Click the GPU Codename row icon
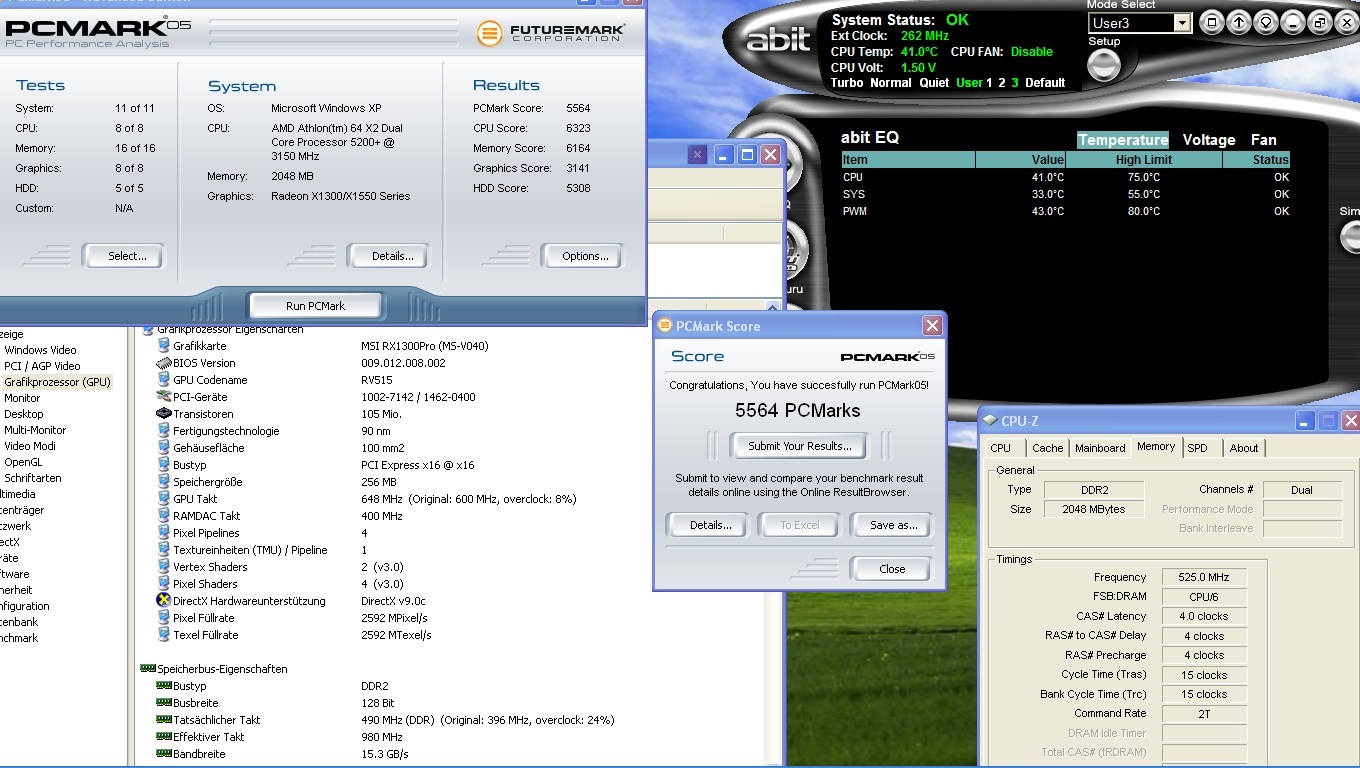This screenshot has height=768, width=1360. pyautogui.click(x=164, y=380)
